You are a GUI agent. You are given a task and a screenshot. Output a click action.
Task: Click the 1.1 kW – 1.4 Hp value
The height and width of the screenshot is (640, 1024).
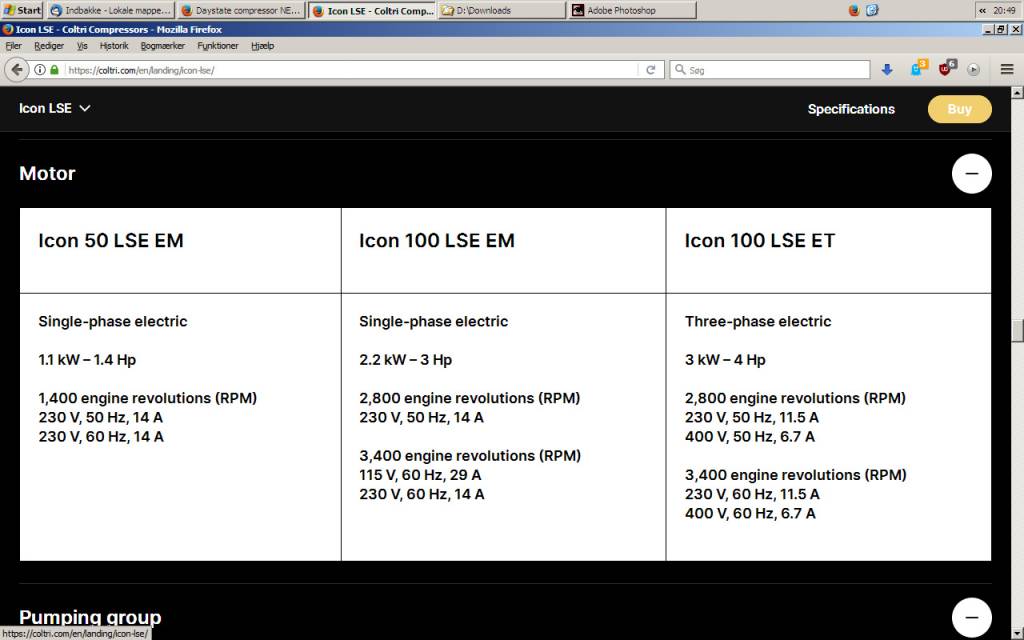pos(87,360)
